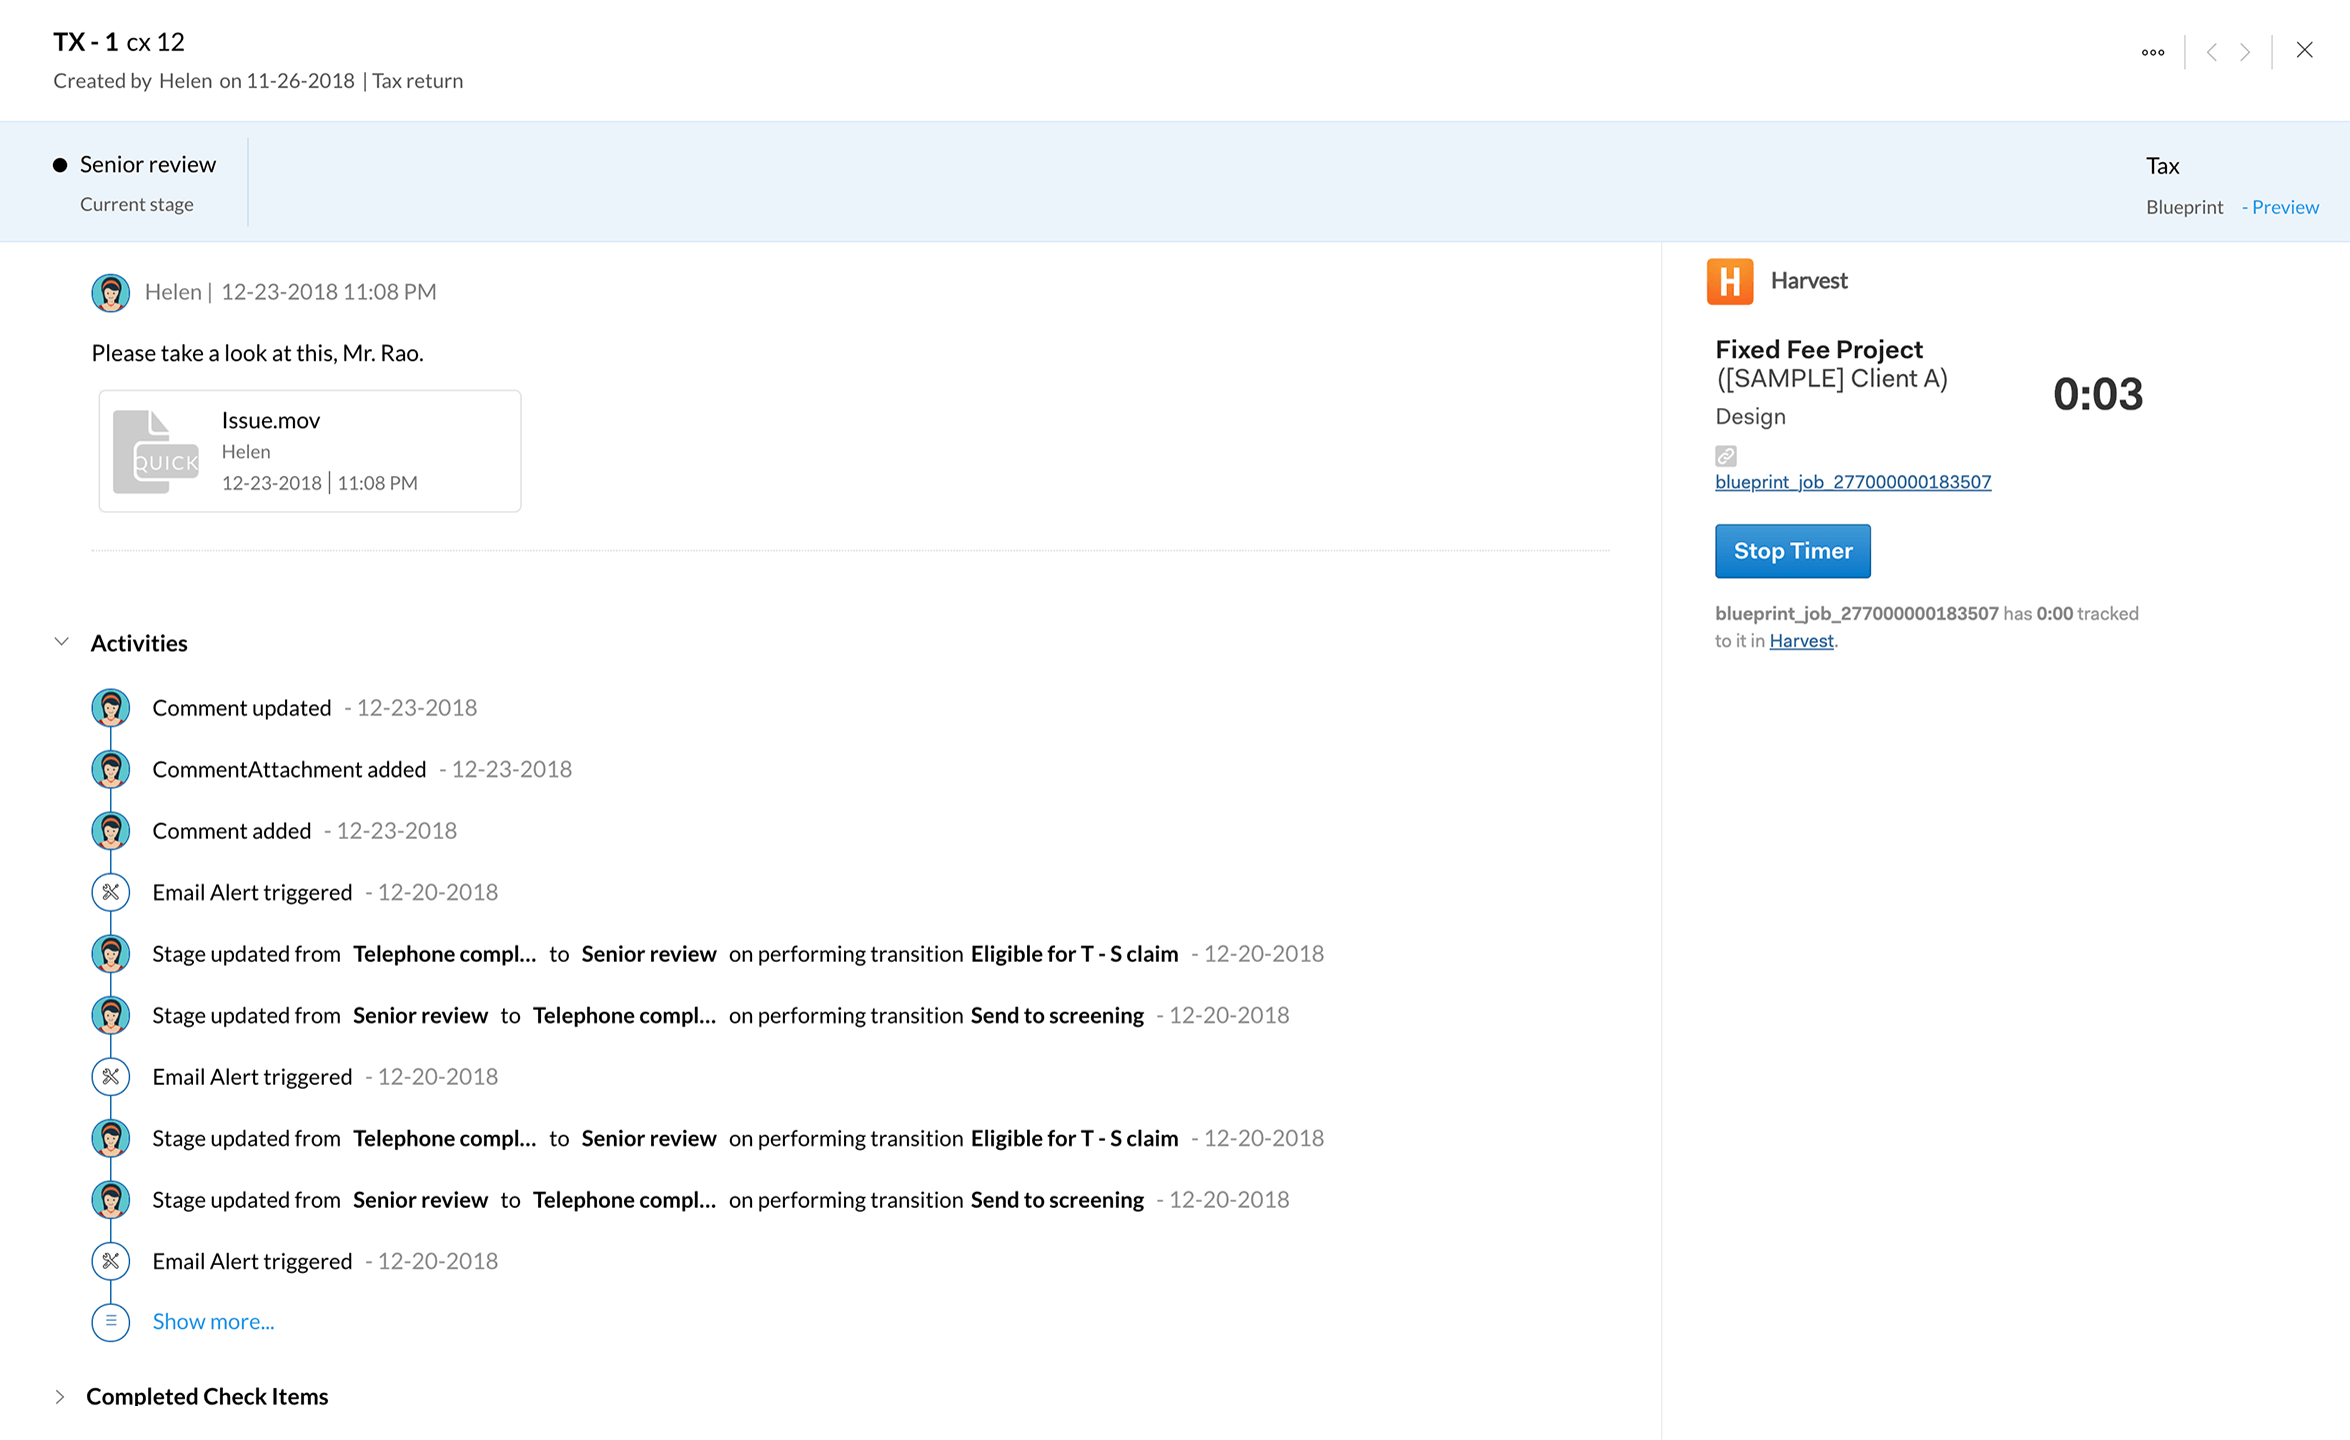Image resolution: width=2350 pixels, height=1440 pixels.
Task: Go to next record arrow
Action: click(2245, 52)
